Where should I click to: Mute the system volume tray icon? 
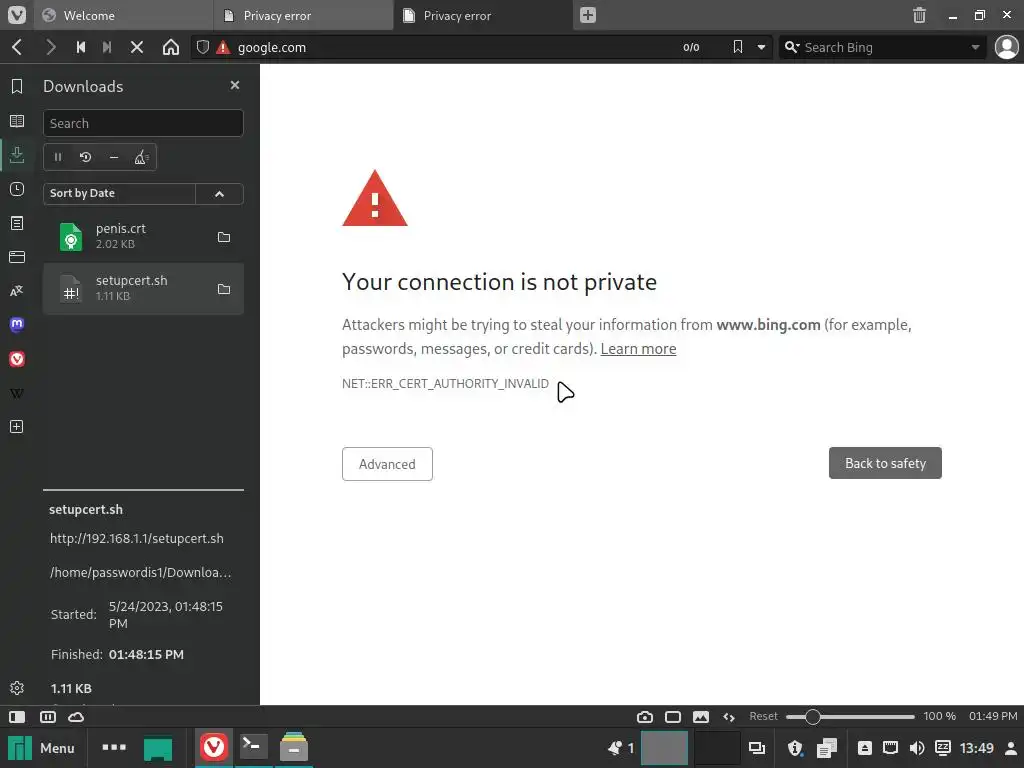pos(917,748)
